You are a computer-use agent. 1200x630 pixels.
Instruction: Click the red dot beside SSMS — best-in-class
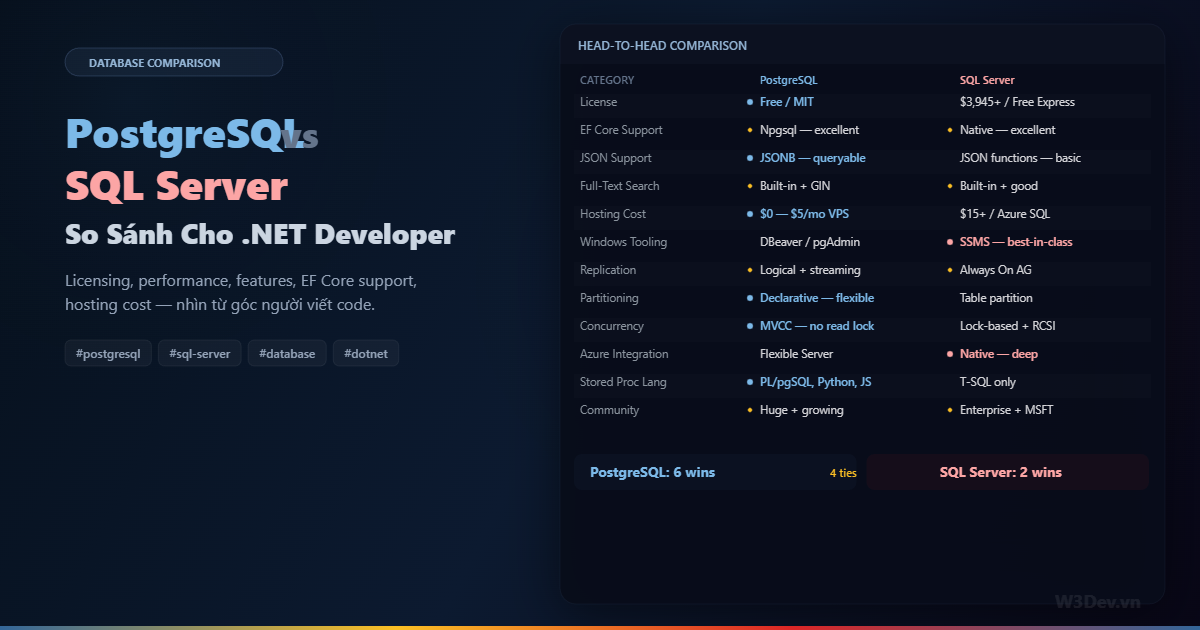tap(950, 242)
